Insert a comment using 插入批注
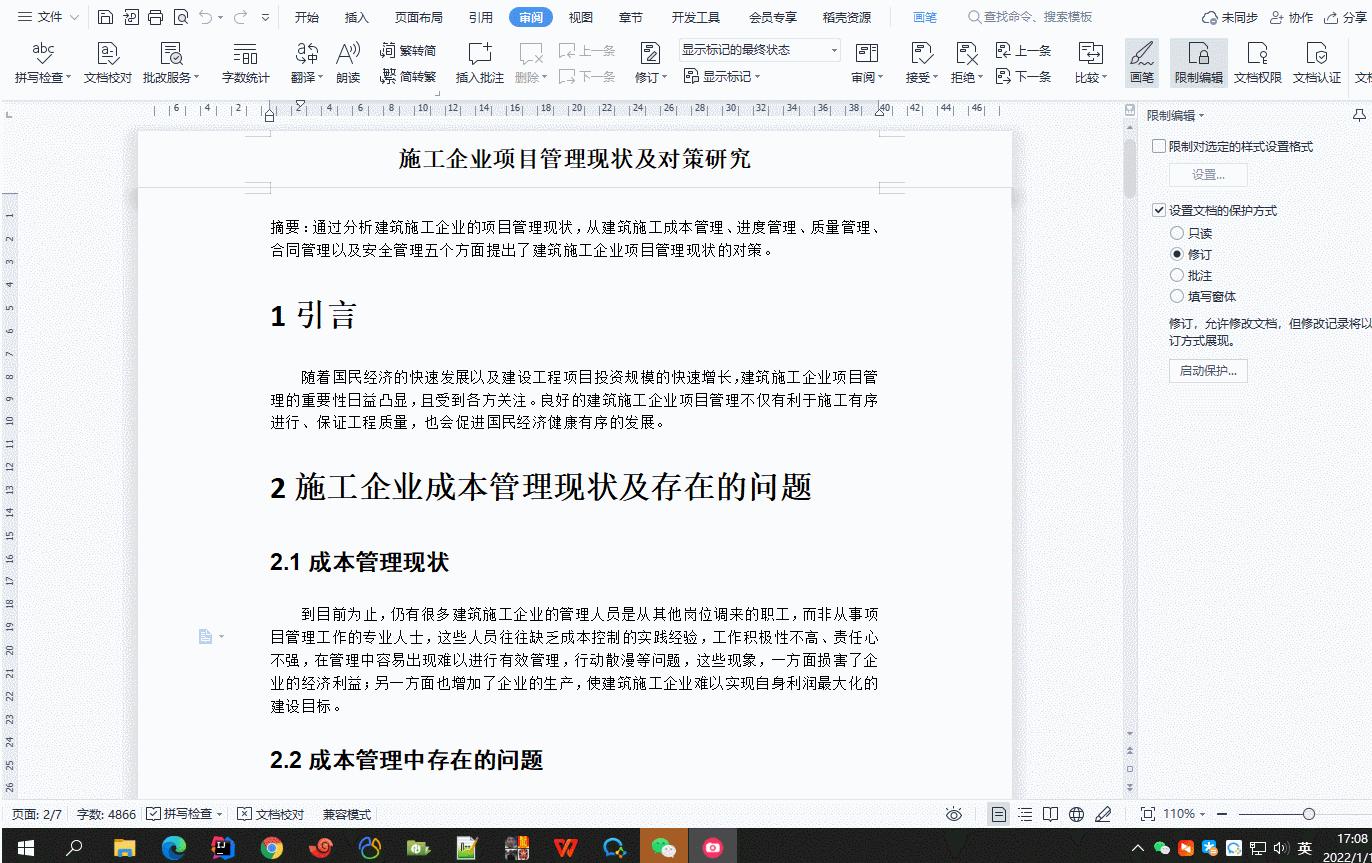Screen dimensions: 1372x863 coord(479,60)
